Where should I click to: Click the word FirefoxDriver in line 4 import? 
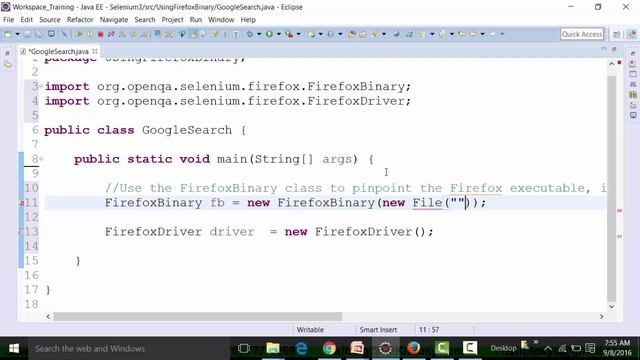pyautogui.click(x=355, y=101)
